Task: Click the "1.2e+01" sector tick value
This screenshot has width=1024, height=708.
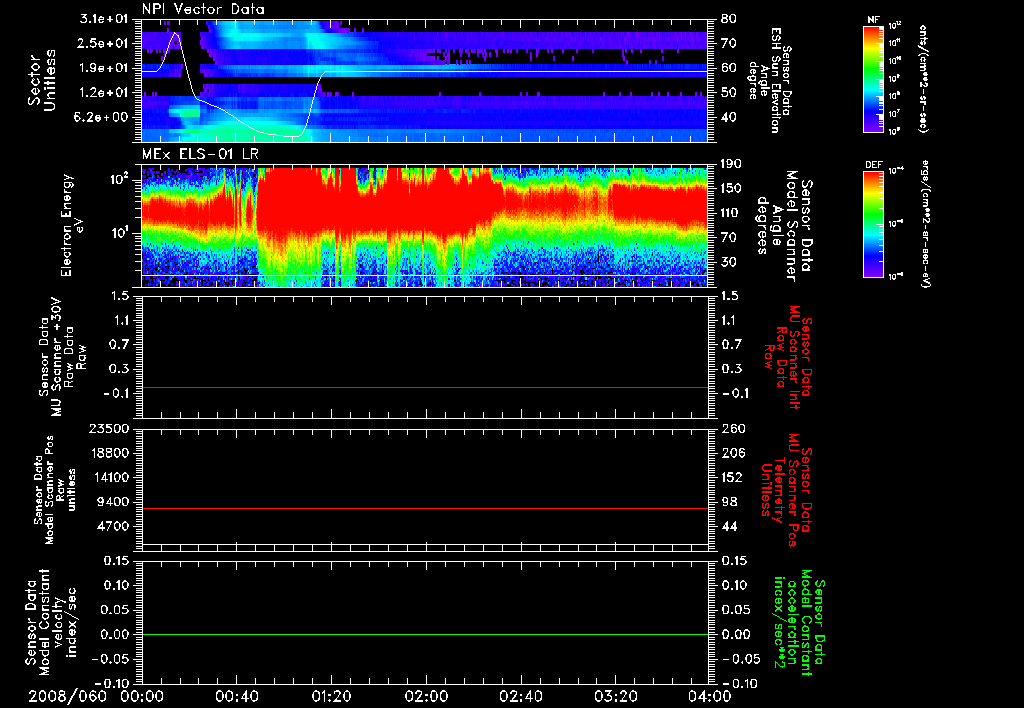Action: [105, 93]
